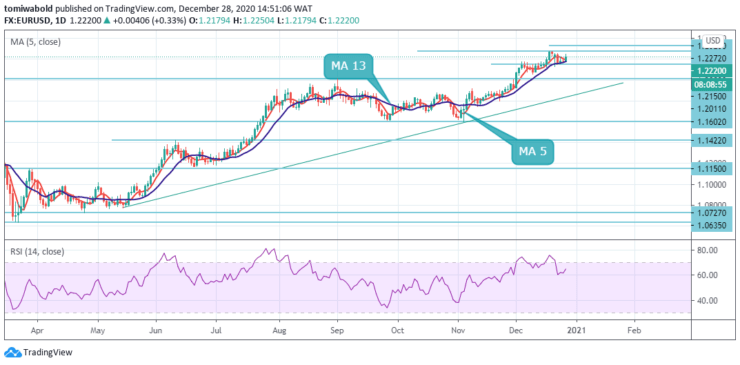
Task: Click the 80.00 RSI axis value
Action: (708, 249)
